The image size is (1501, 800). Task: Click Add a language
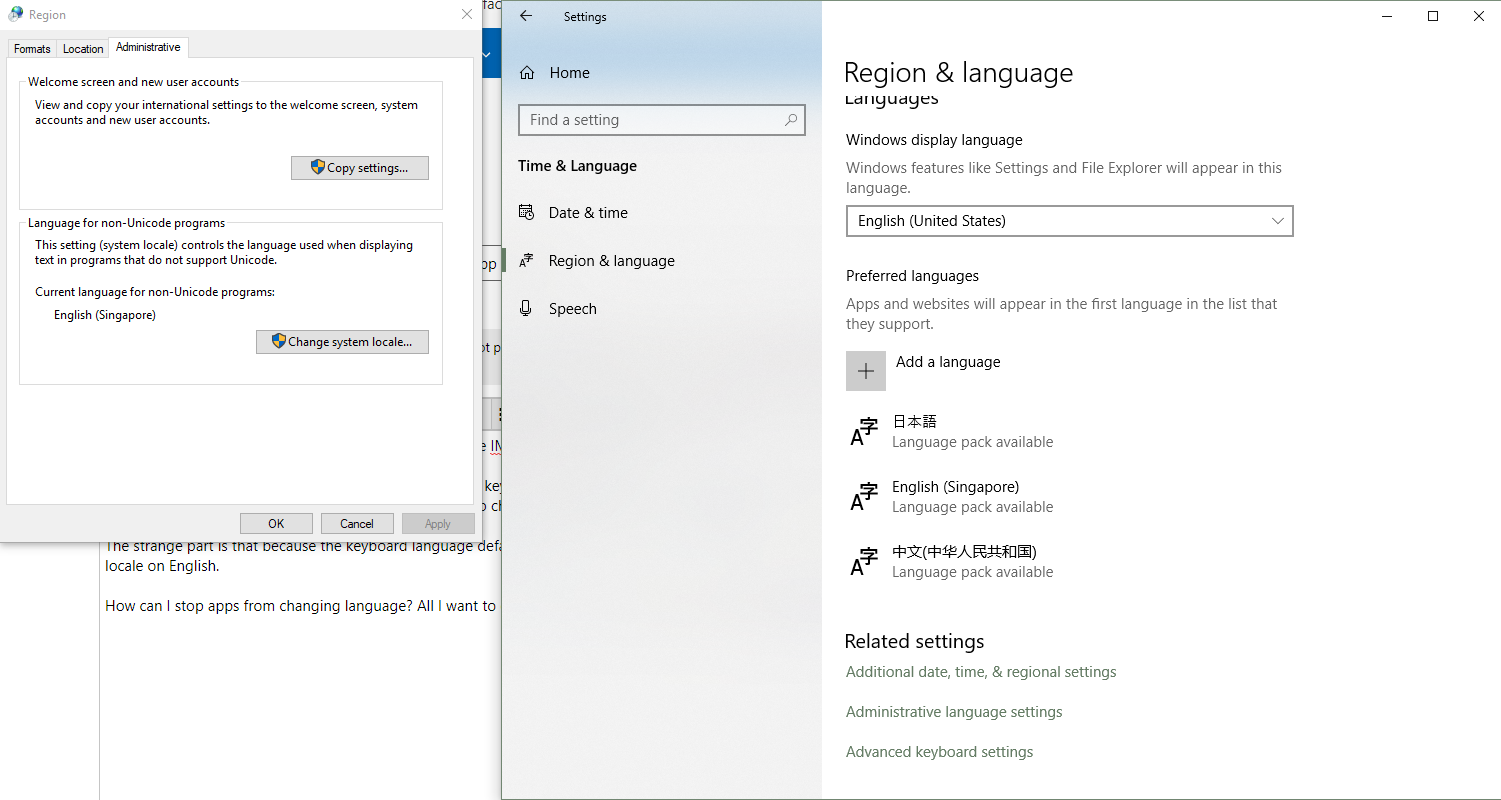coord(948,362)
